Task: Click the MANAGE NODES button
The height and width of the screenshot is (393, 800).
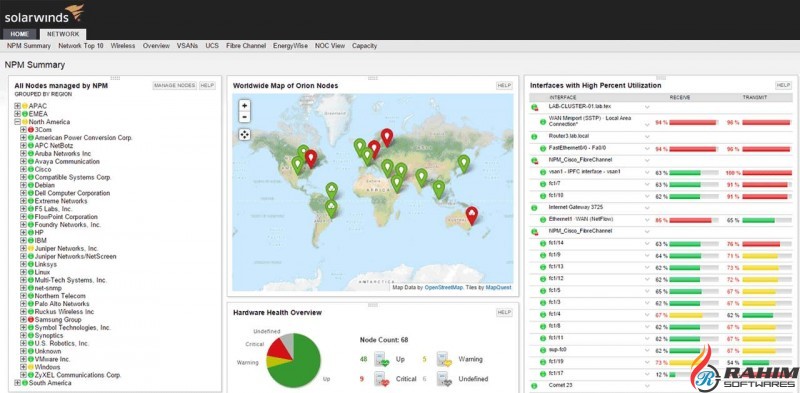Action: 174,86
